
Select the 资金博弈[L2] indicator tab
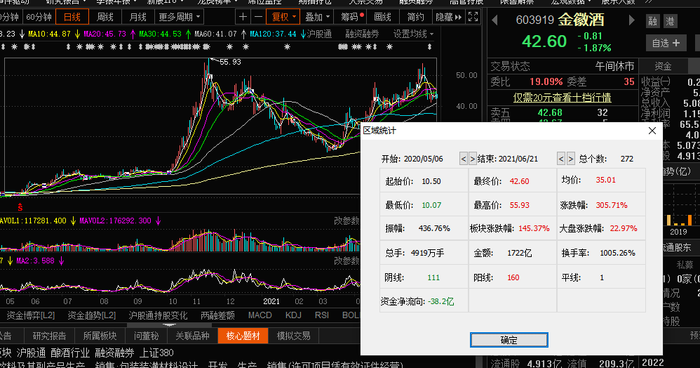point(30,315)
